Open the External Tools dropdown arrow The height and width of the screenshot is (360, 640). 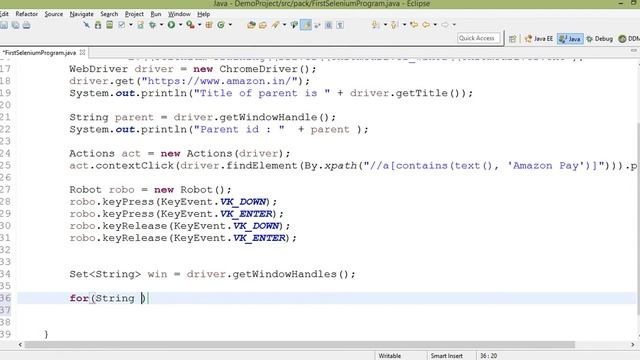[199, 25]
